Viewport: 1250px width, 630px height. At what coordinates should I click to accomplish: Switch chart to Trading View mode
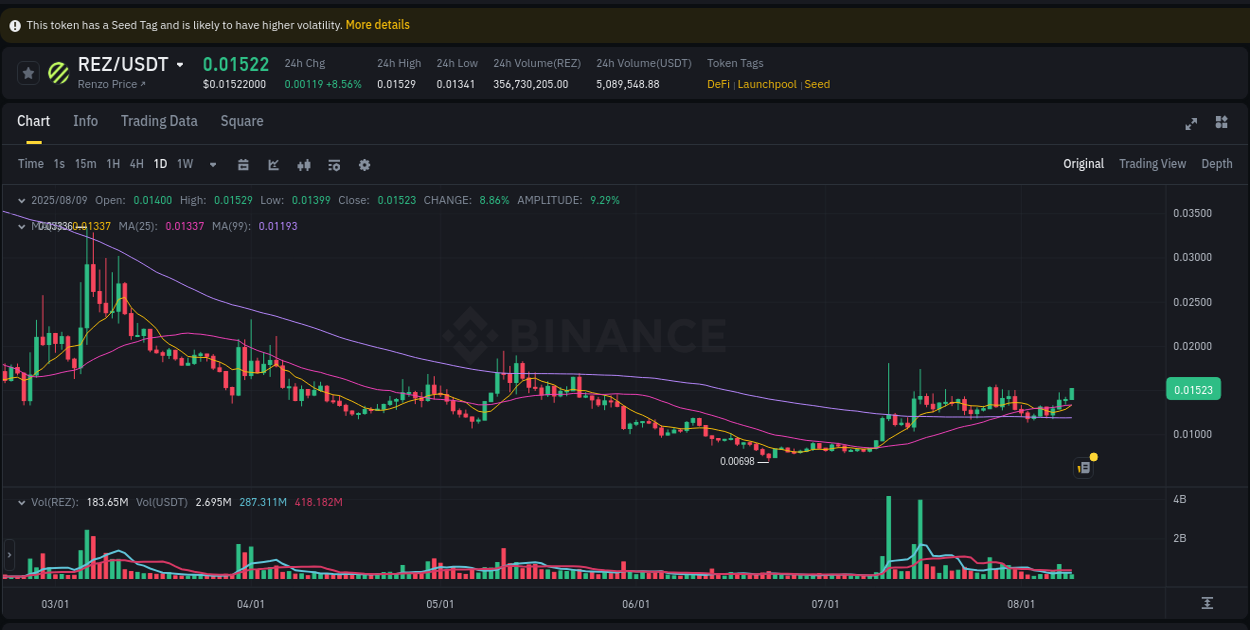(x=1152, y=163)
